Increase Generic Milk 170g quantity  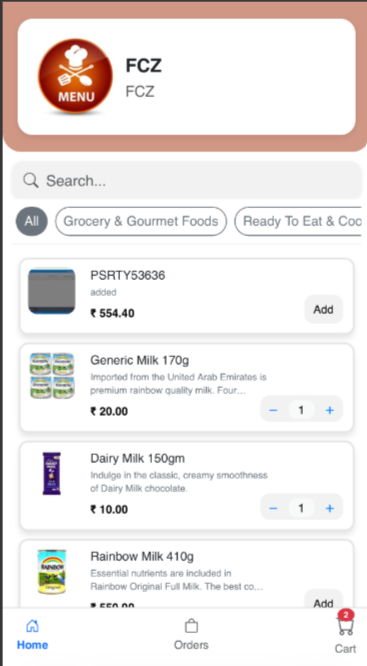(x=330, y=410)
